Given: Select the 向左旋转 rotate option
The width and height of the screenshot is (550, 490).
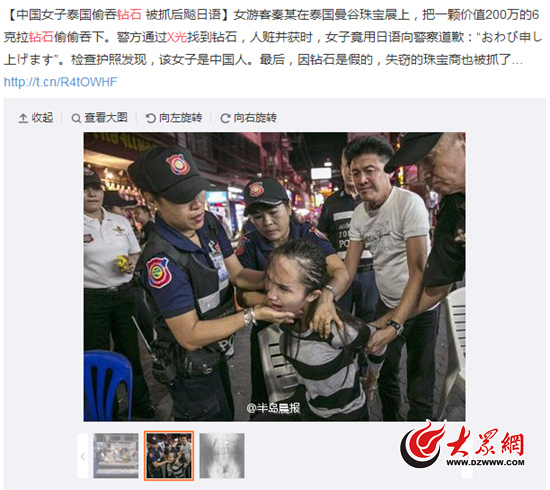Looking at the screenshot, I should point(181,118).
